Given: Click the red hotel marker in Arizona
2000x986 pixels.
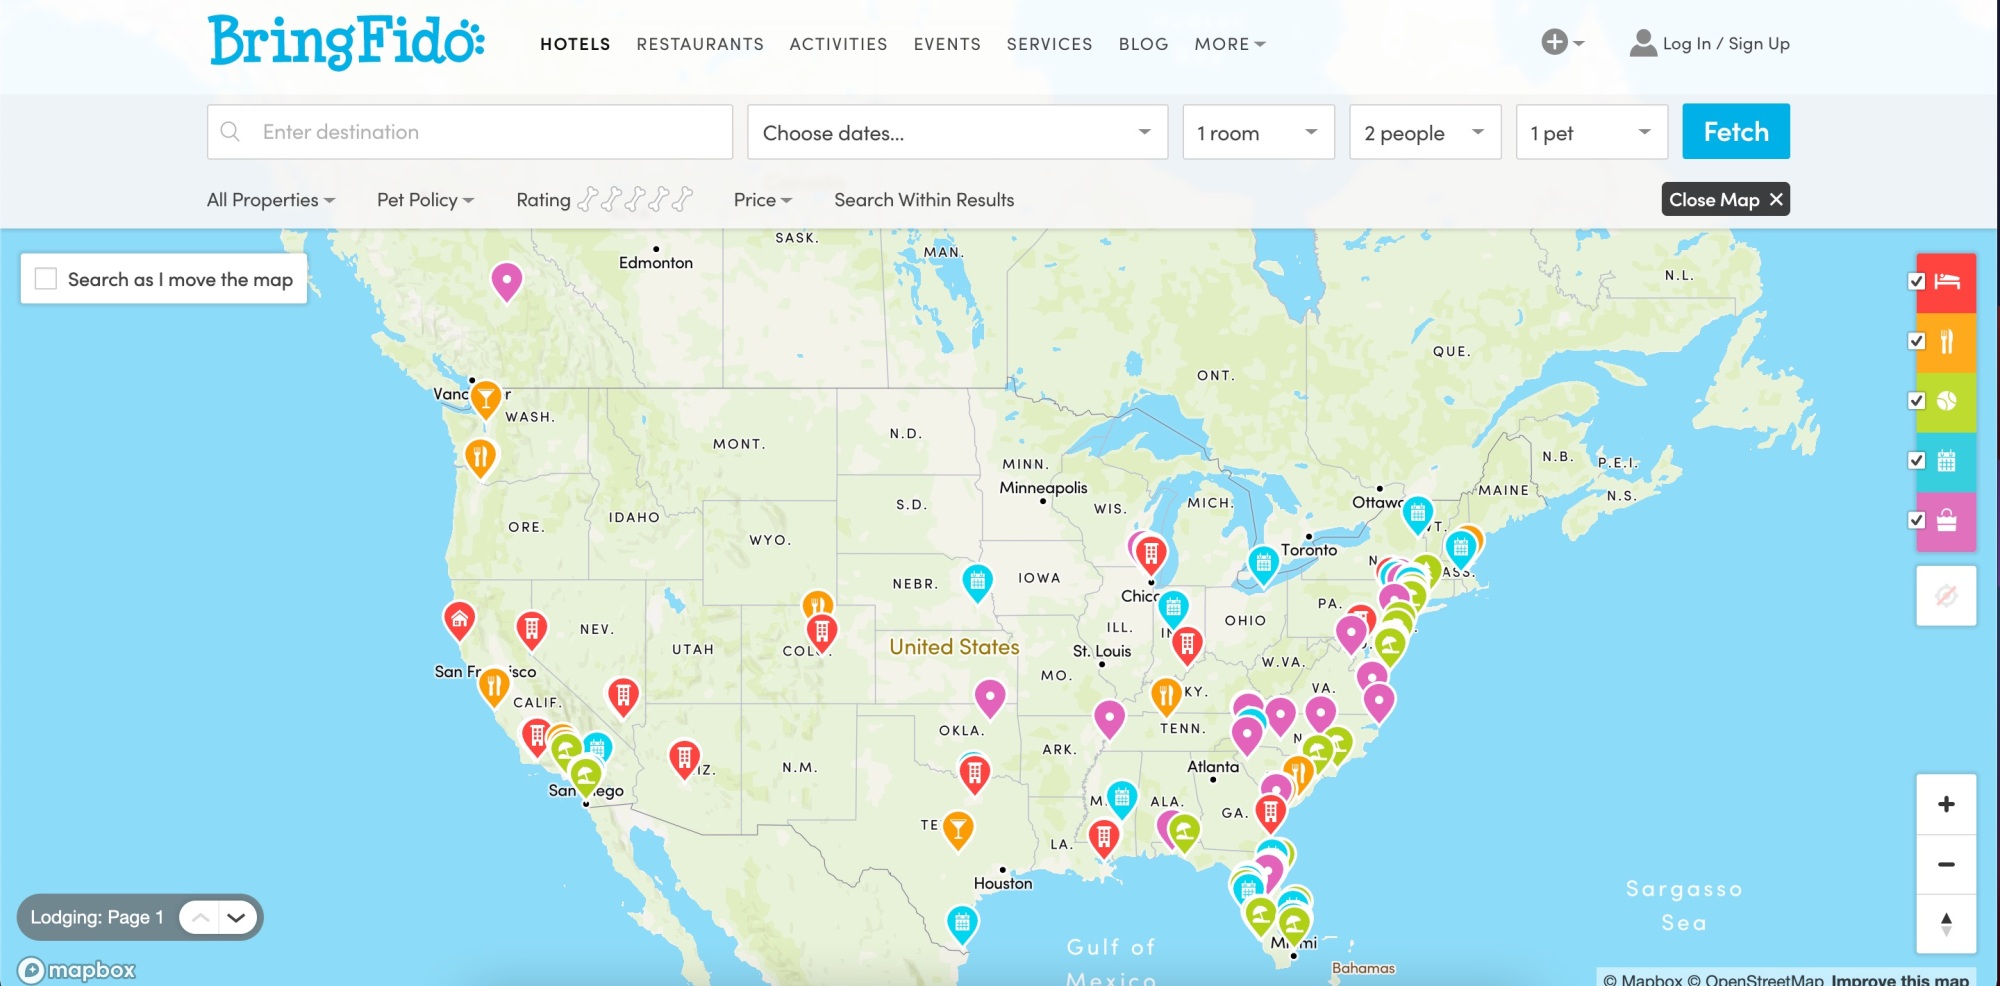Looking at the screenshot, I should [684, 759].
